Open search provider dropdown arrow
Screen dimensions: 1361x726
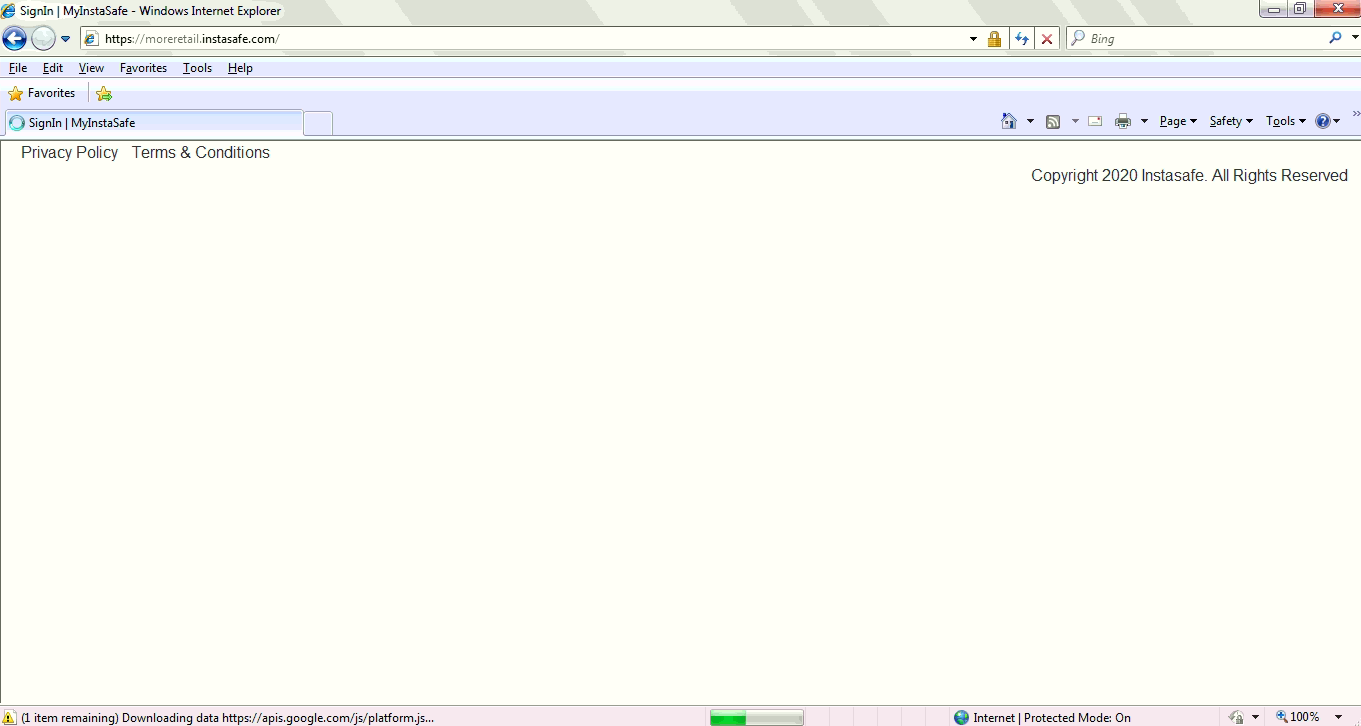(1353, 39)
